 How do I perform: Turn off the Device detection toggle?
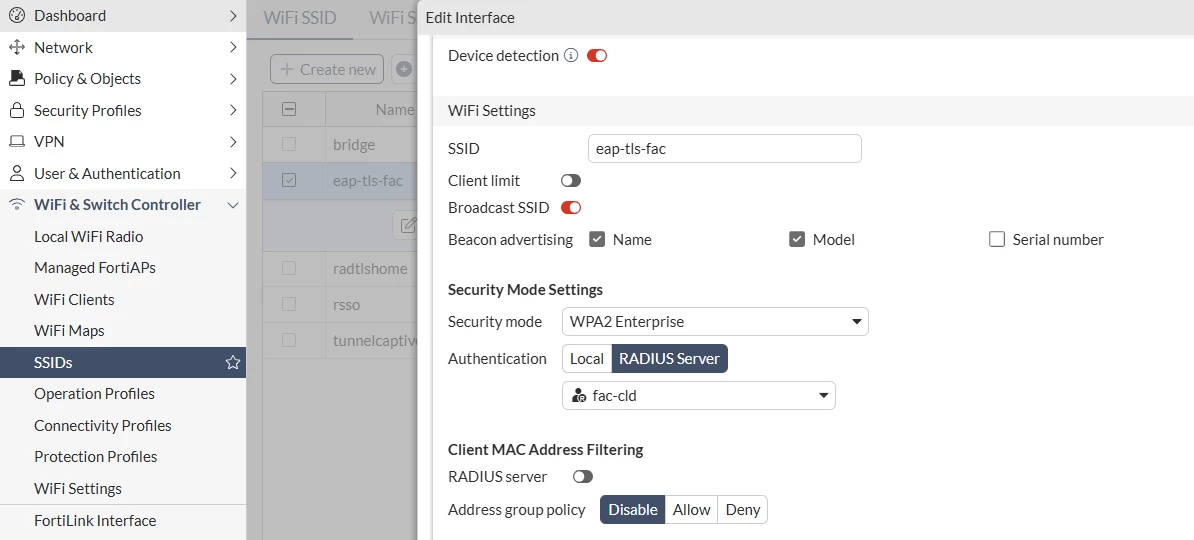597,56
